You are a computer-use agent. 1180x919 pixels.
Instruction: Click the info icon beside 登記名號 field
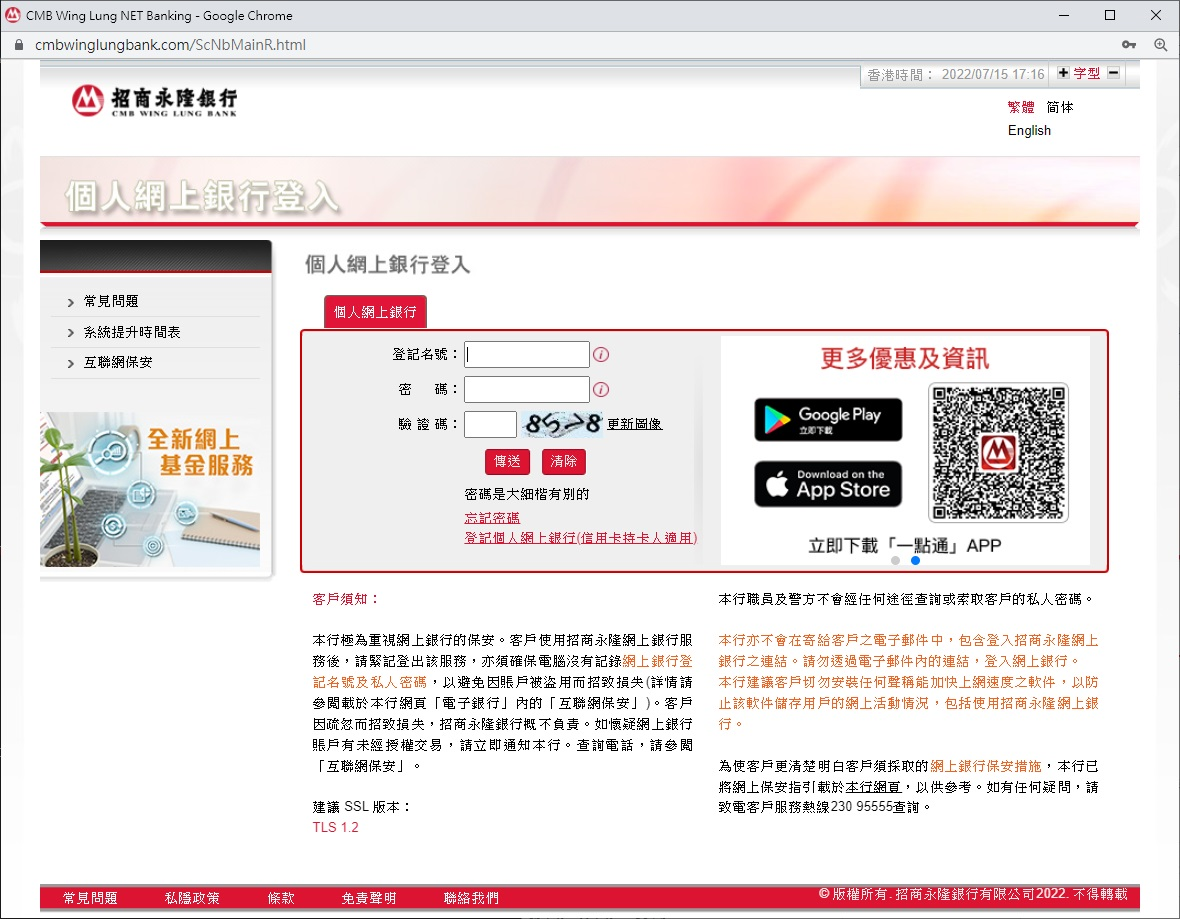(x=601, y=355)
